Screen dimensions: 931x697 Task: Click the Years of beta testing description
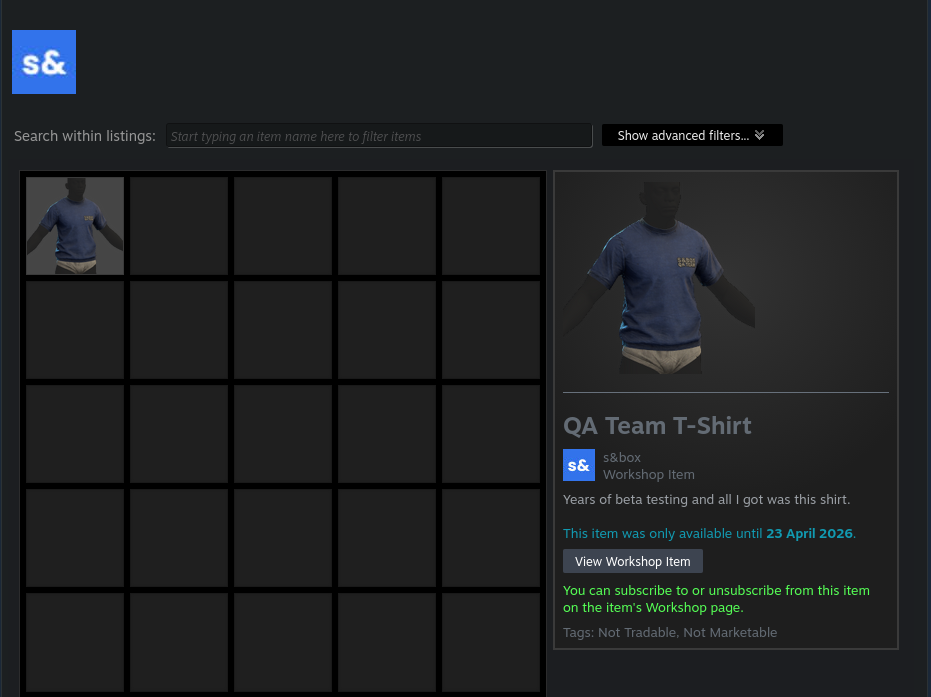tap(707, 499)
